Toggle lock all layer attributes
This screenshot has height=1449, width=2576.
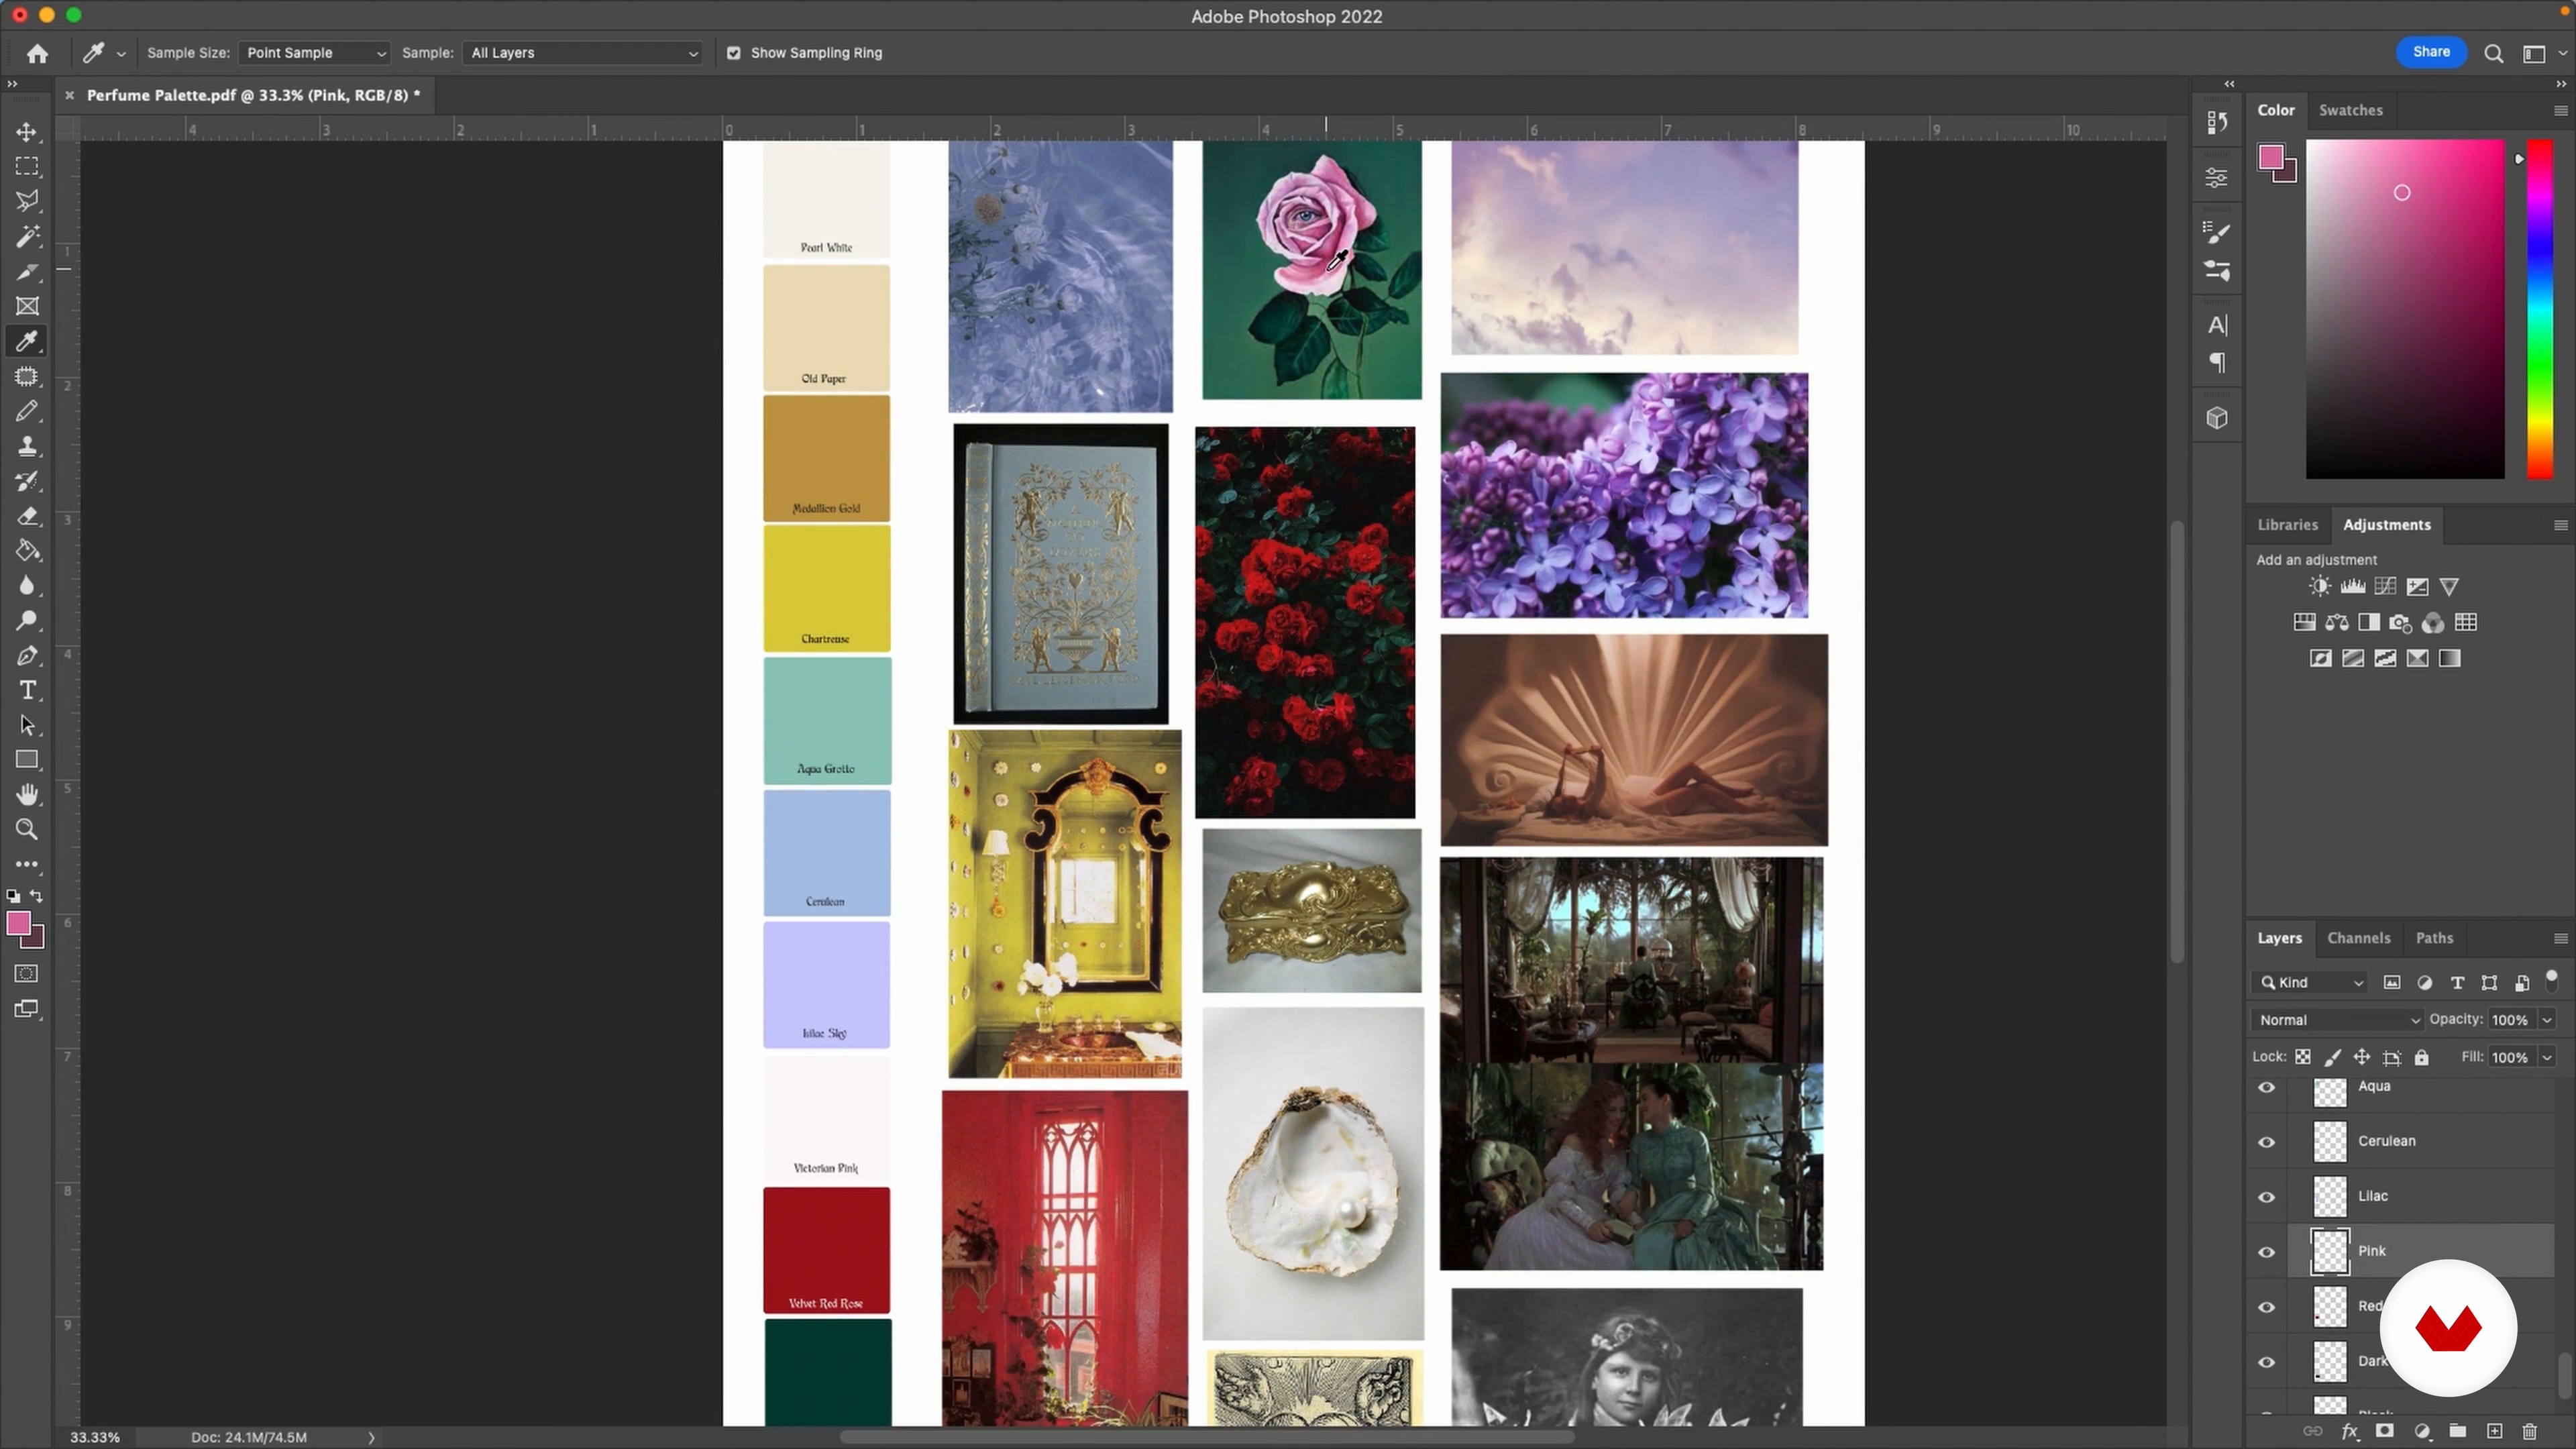tap(2421, 1057)
